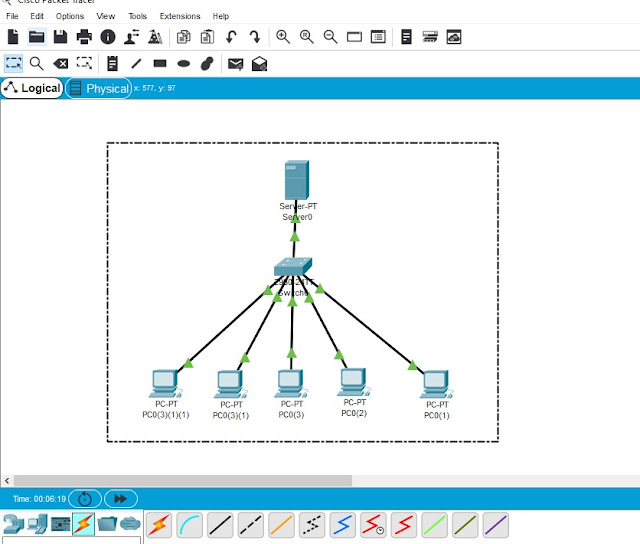Screen dimensions: 640x544
Task: Pick the olive IoT custom cable
Action: (x=465, y=525)
